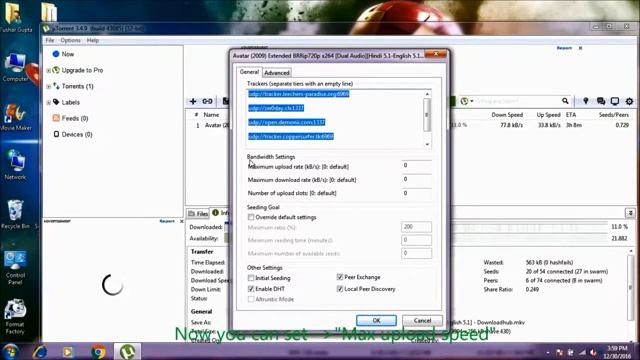Click the trackers list scrollbar thumb
Screen dimensions: 640x360
(427, 115)
